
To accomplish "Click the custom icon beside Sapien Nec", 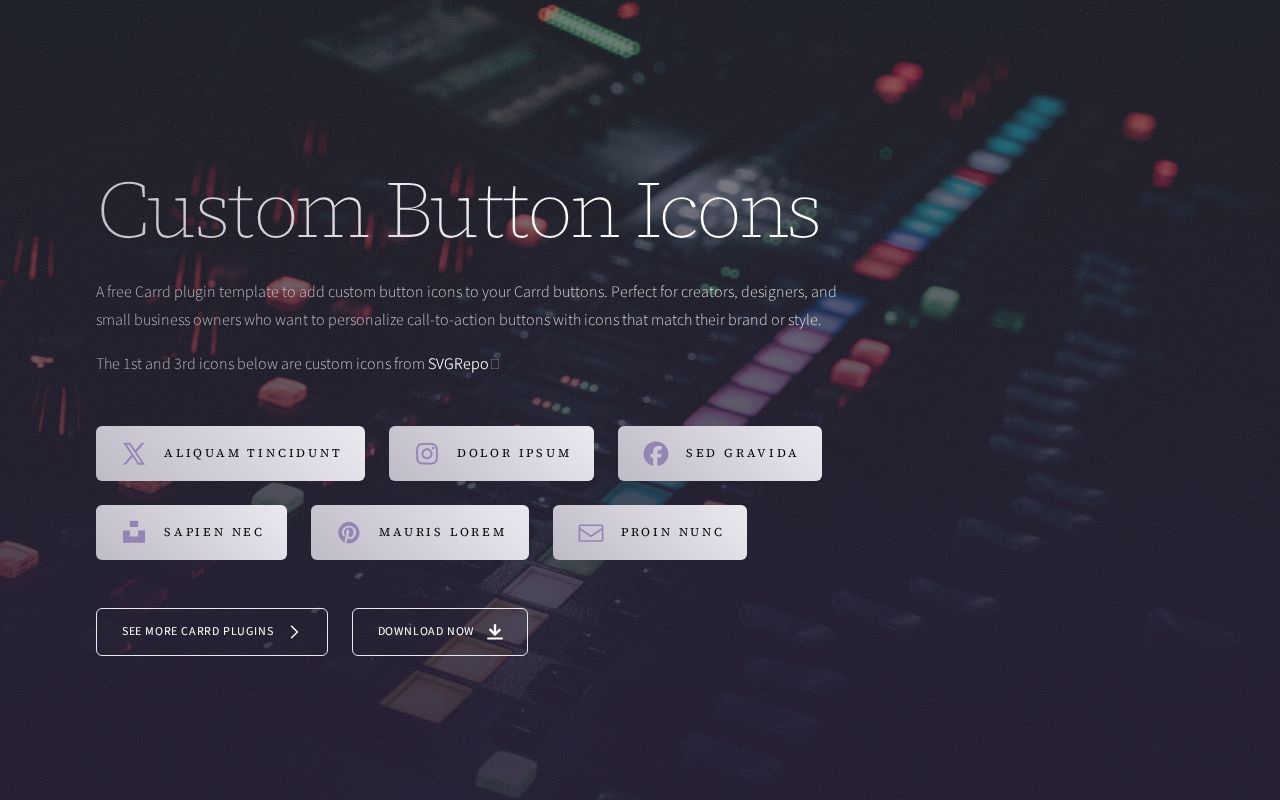I will (134, 532).
